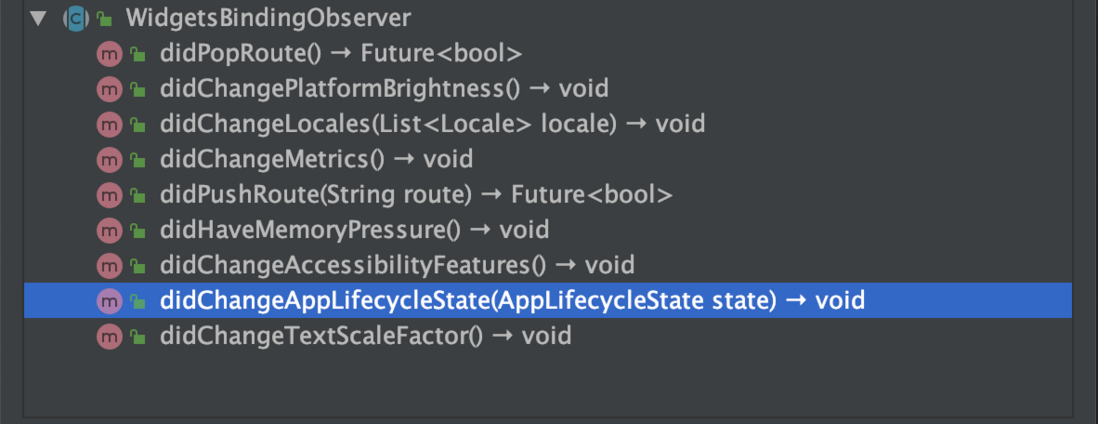
Task: Click the green lock icon beside didChangeLocales
Action: [x=139, y=125]
